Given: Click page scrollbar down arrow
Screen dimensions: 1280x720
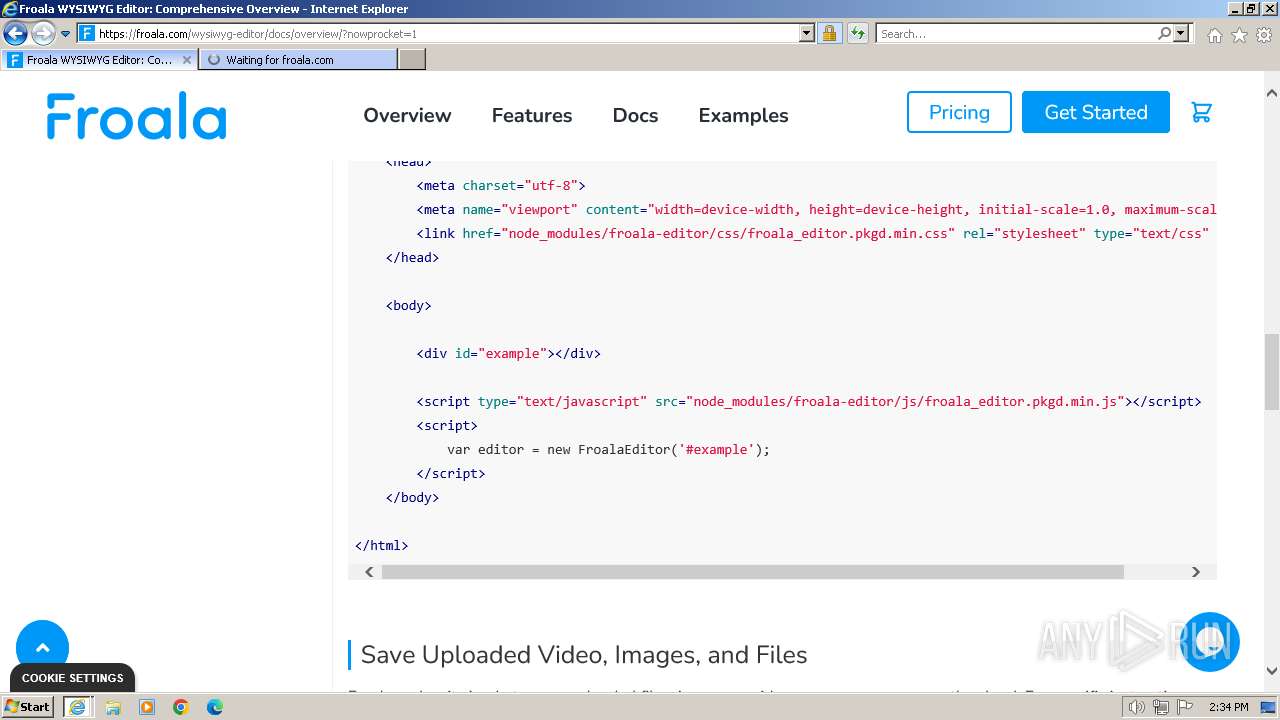Looking at the screenshot, I should tap(1272, 671).
